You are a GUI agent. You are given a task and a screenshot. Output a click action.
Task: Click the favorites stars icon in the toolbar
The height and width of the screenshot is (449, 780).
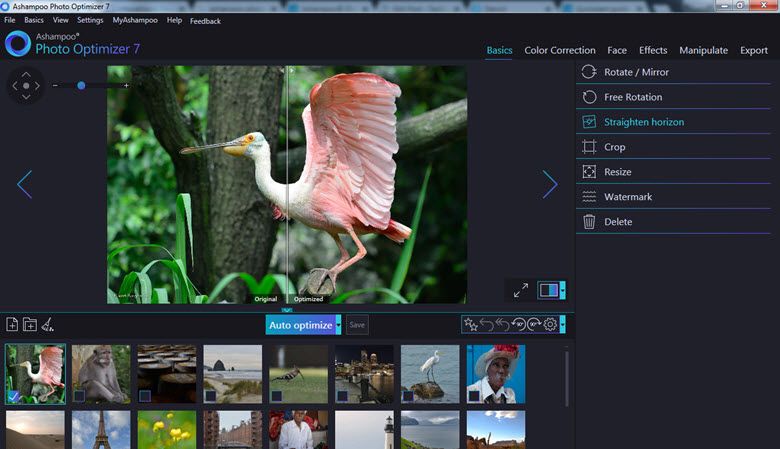click(471, 325)
